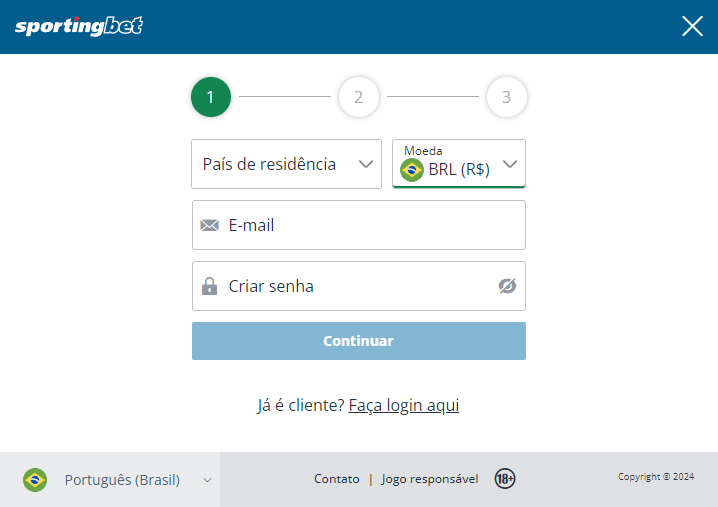
Task: Toggle password visibility eye icon
Action: click(x=507, y=286)
